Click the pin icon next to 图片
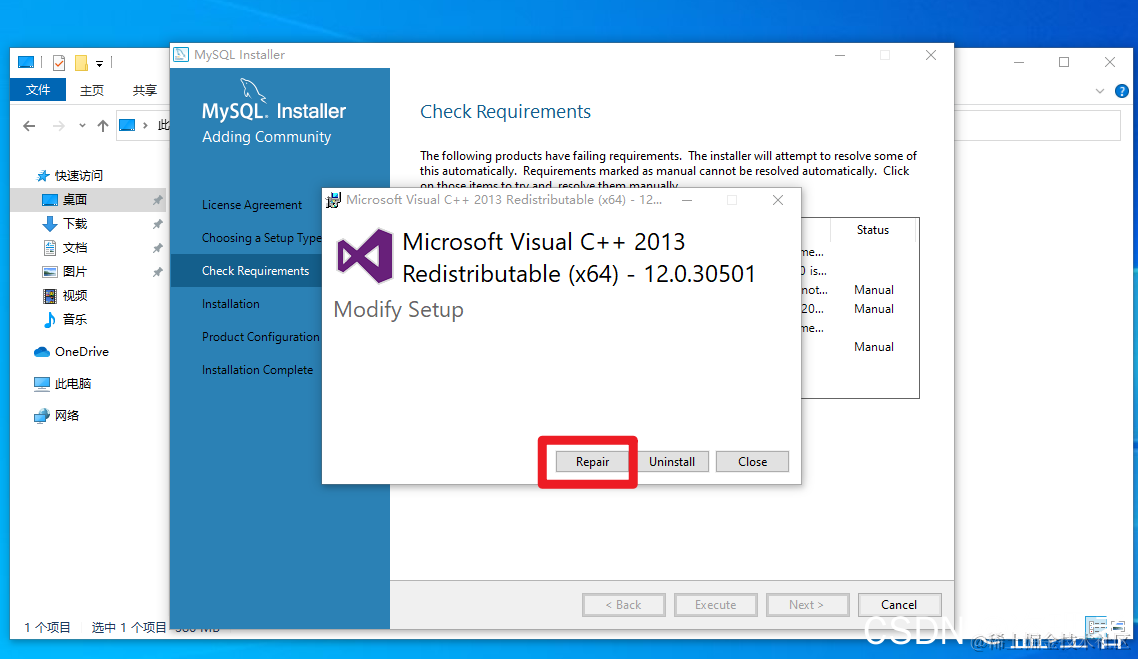Viewport: 1138px width, 659px height. tap(157, 272)
